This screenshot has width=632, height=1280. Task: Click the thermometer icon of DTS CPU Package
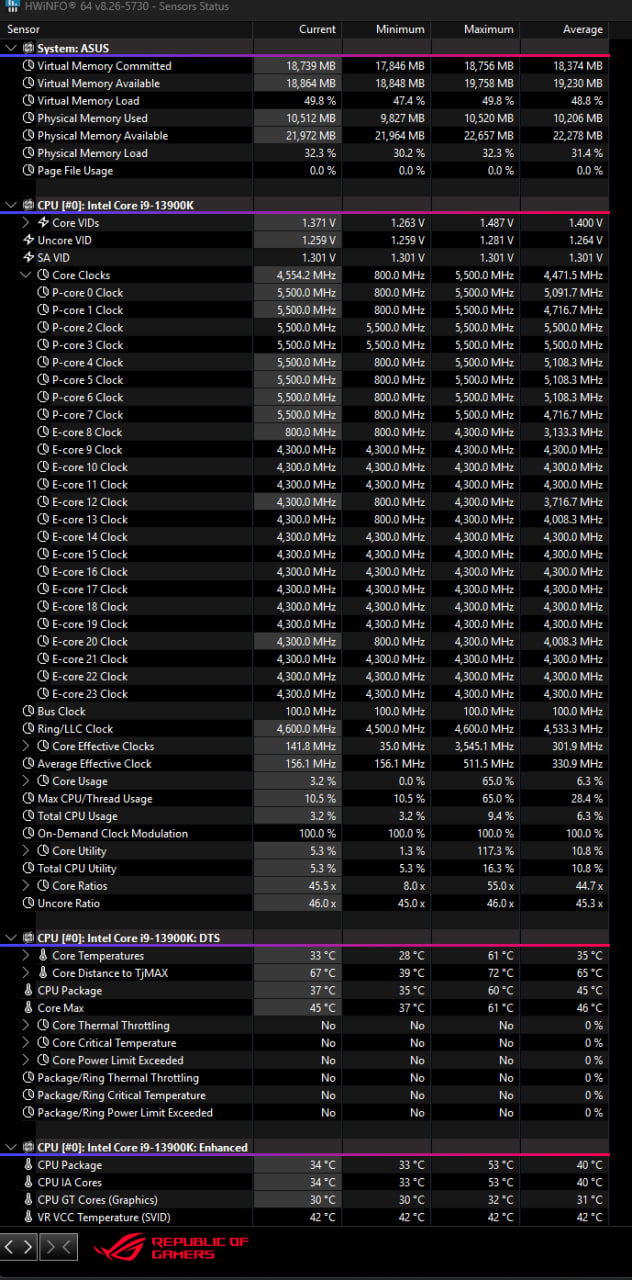28,991
